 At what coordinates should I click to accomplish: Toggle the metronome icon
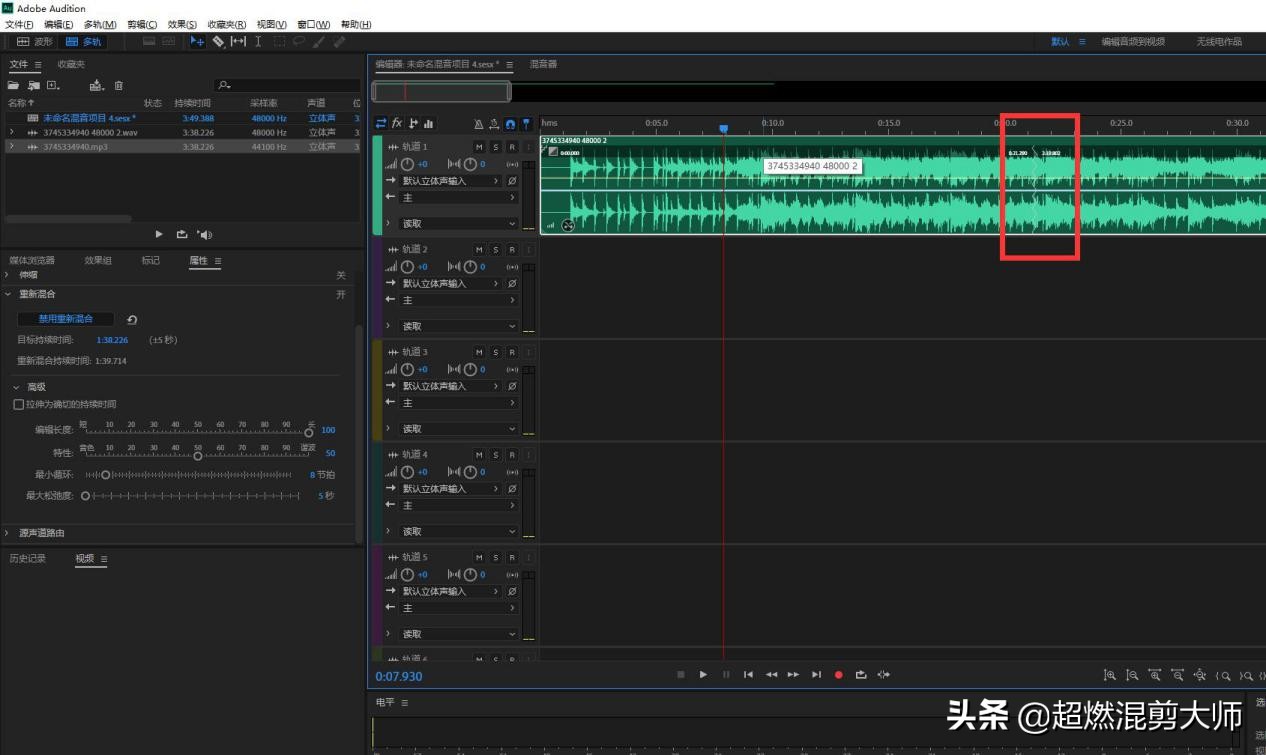click(478, 124)
